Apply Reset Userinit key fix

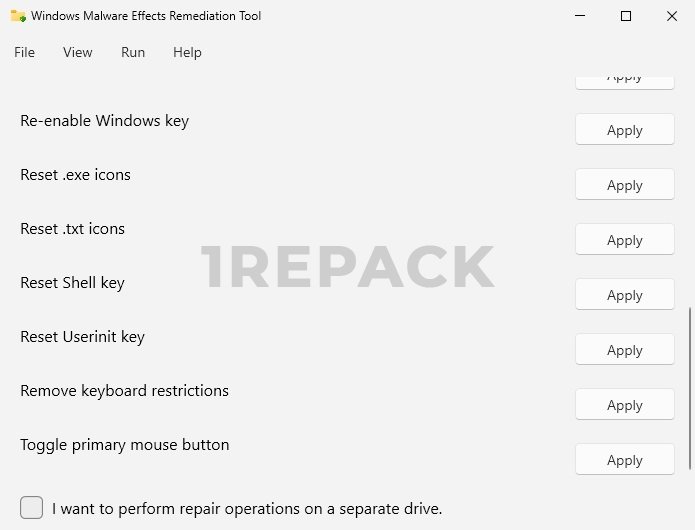point(624,350)
